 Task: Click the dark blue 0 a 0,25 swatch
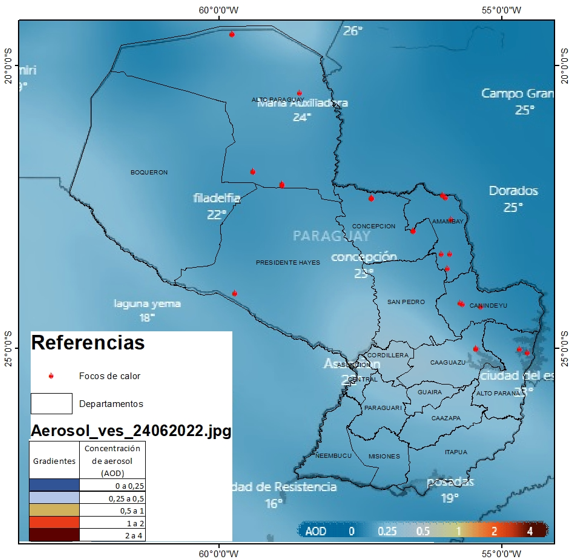[x=54, y=485]
